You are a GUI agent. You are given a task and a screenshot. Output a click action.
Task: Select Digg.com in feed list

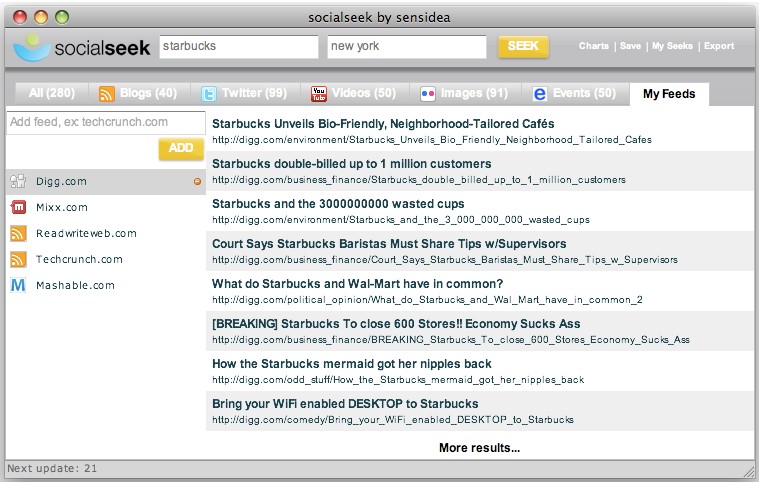click(x=106, y=181)
